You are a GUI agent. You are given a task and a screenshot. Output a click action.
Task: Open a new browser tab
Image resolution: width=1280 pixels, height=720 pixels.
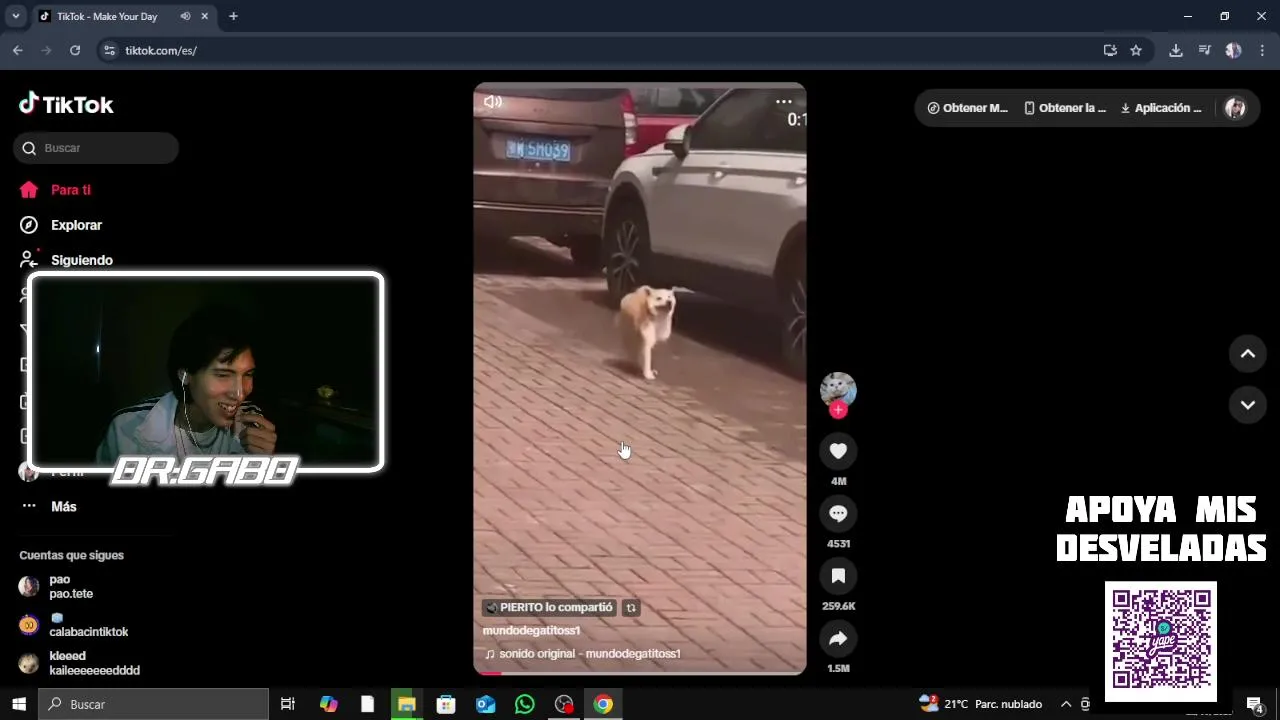[233, 16]
